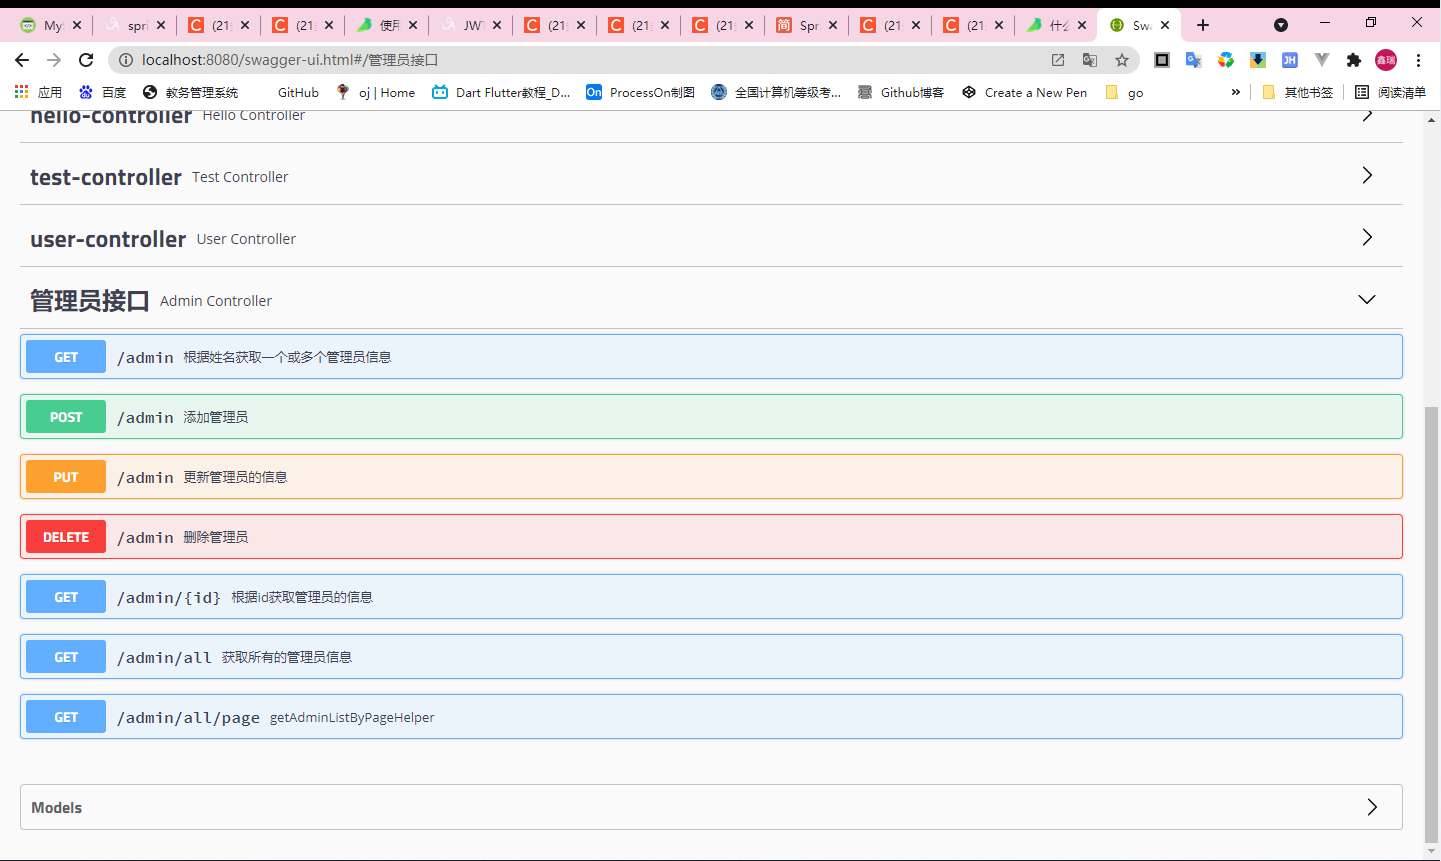Click the scrollbar down arrow
Viewport: 1441px width, 861px height.
[x=1431, y=851]
